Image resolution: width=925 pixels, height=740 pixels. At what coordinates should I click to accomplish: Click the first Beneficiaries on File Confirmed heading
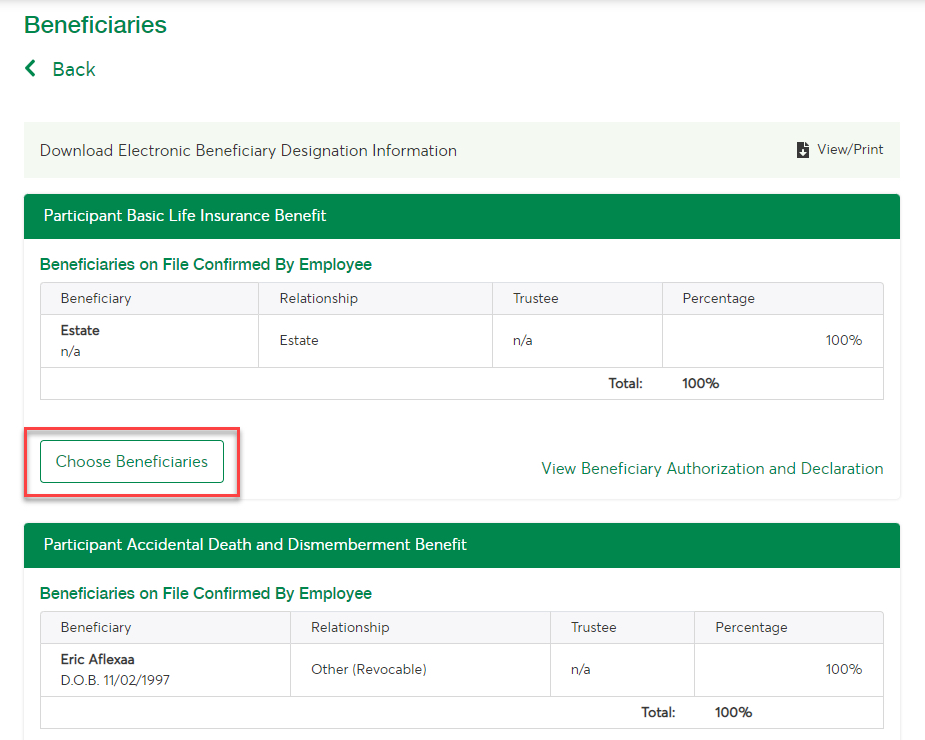pos(205,264)
